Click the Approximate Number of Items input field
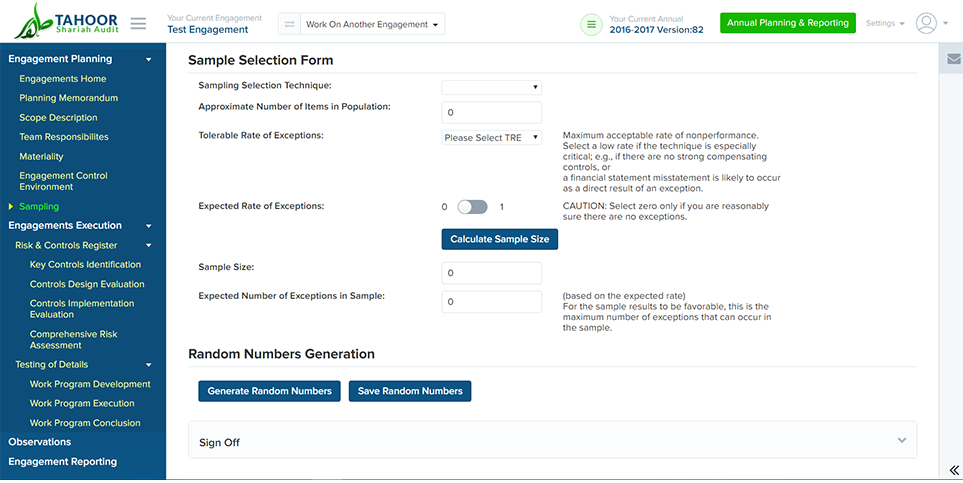Viewport: 963px width, 483px height. point(491,112)
